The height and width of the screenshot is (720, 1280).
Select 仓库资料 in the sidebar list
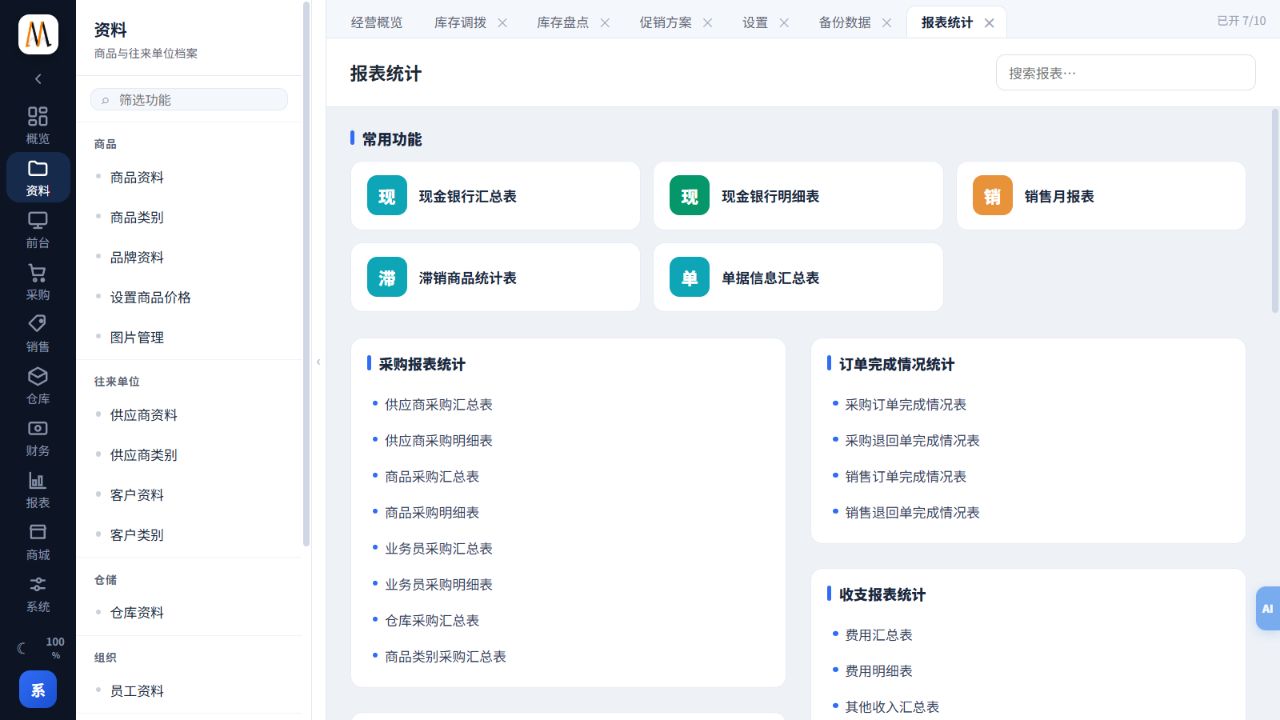137,613
